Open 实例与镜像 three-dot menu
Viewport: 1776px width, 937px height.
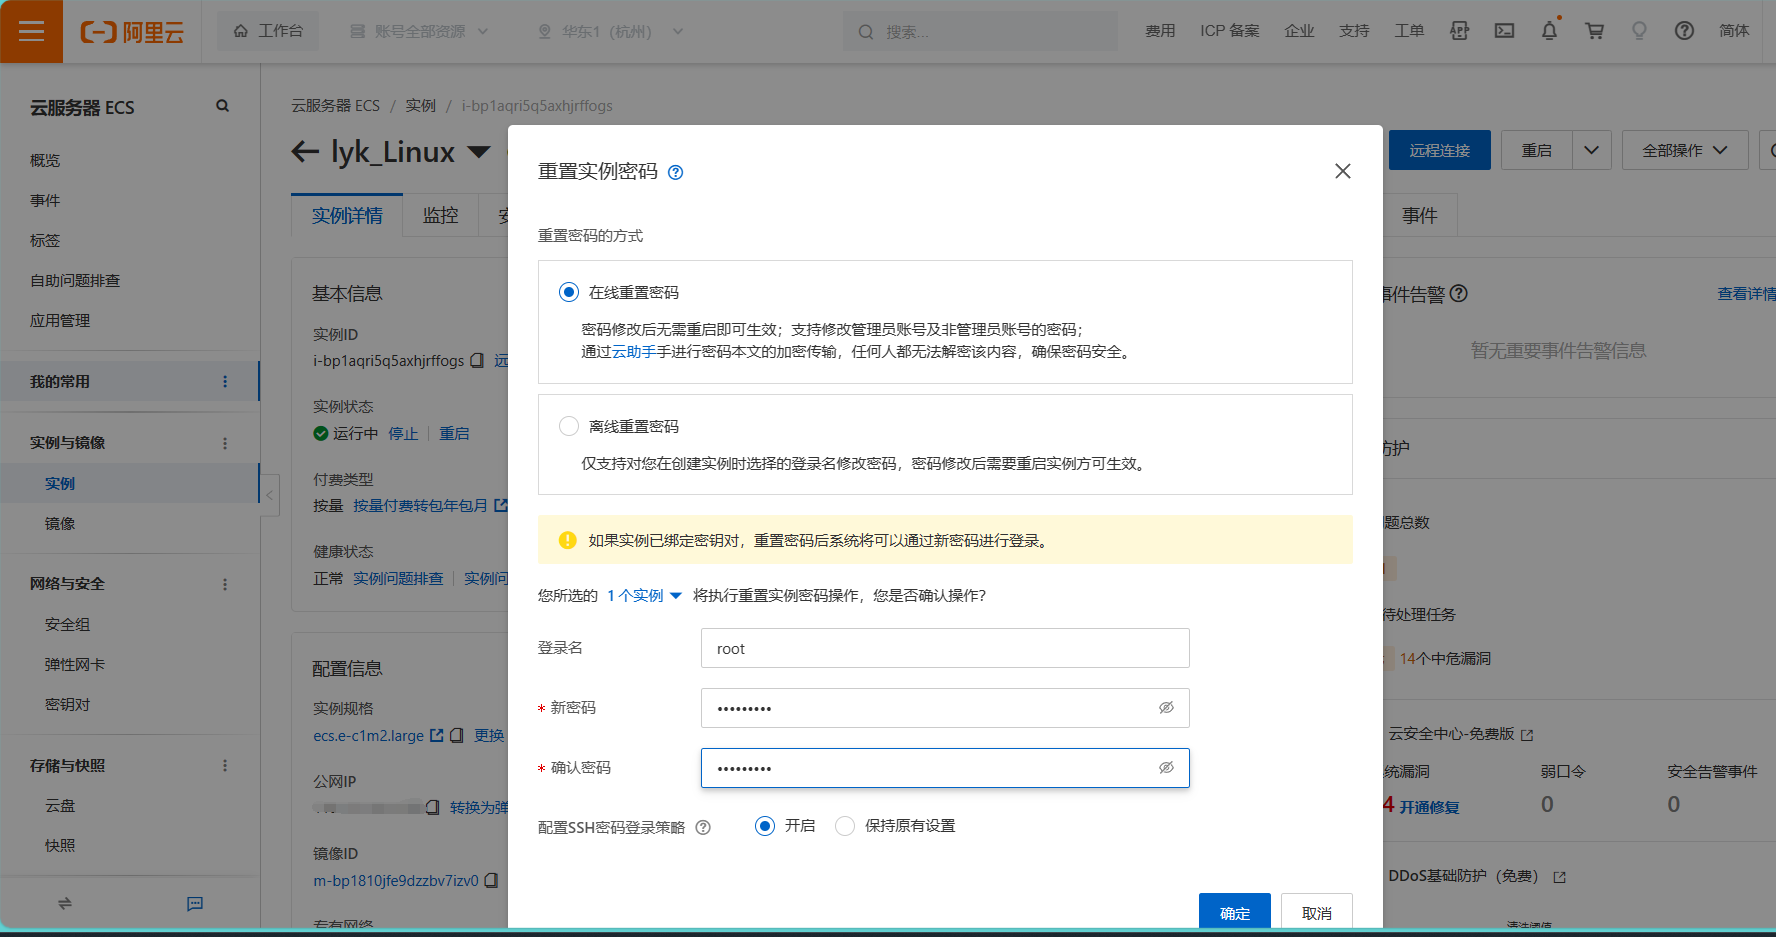(224, 442)
